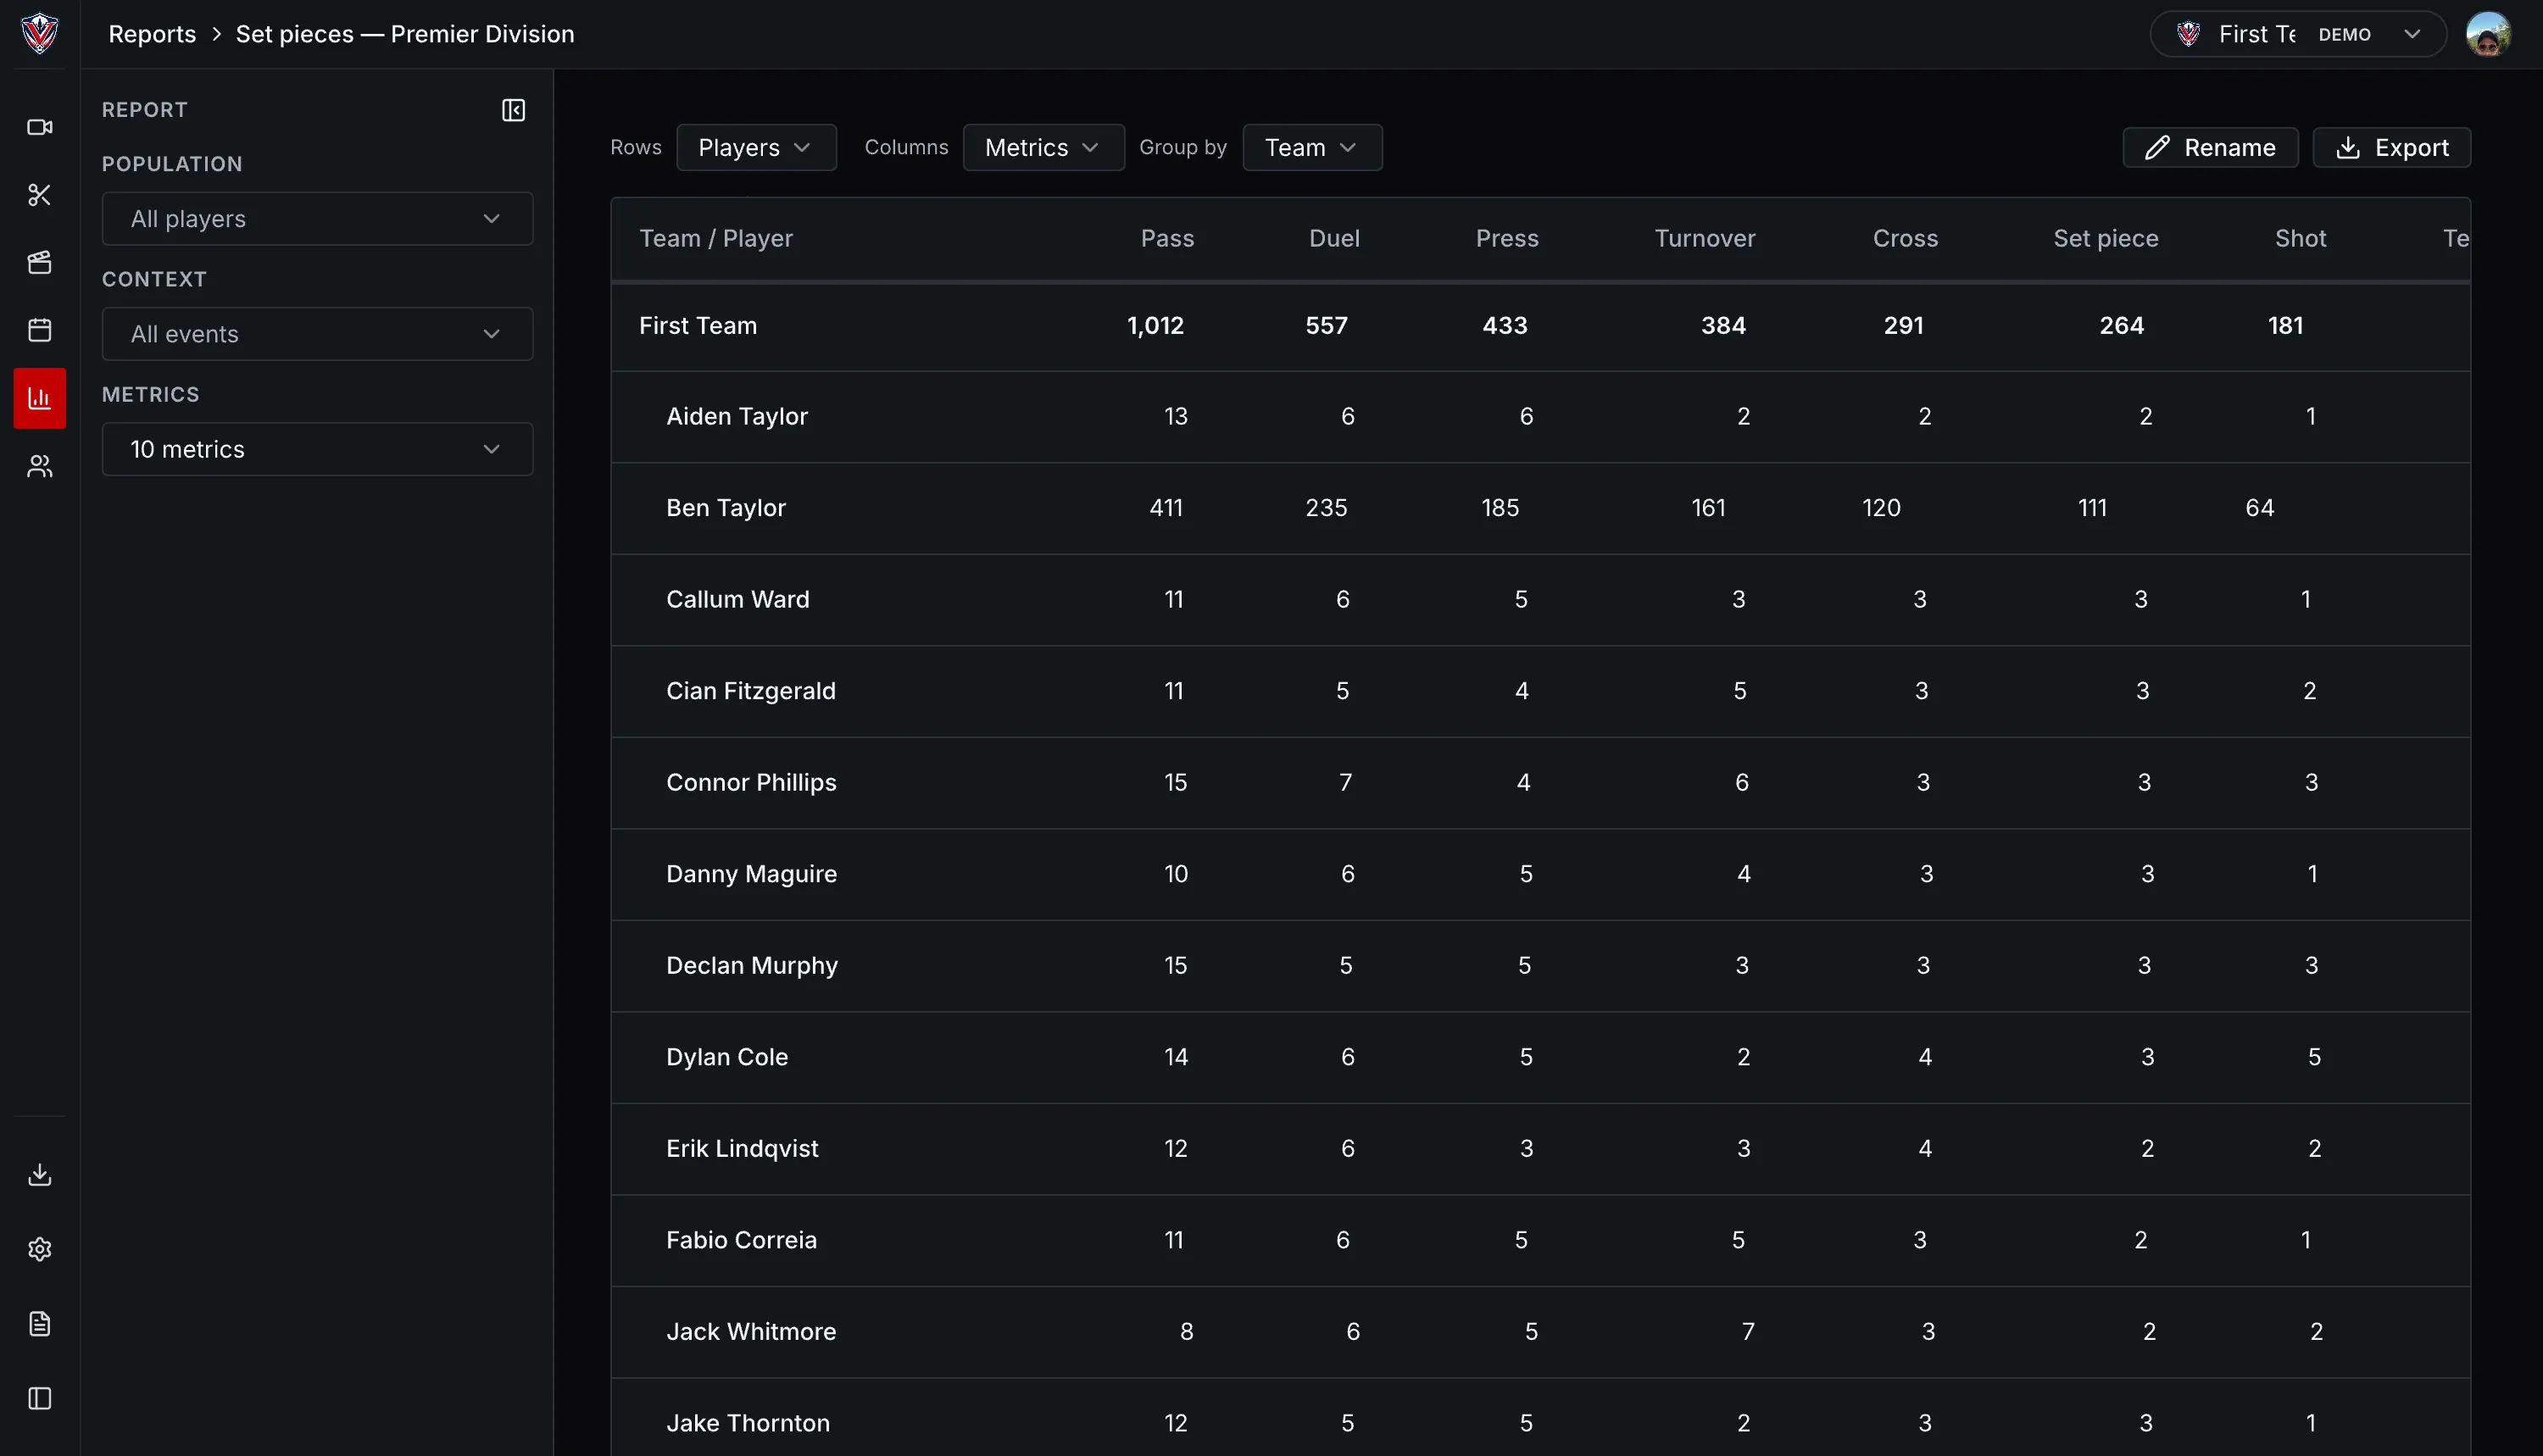
Task: Click Set pieces — Premier Division breadcrumb
Action: coord(405,34)
